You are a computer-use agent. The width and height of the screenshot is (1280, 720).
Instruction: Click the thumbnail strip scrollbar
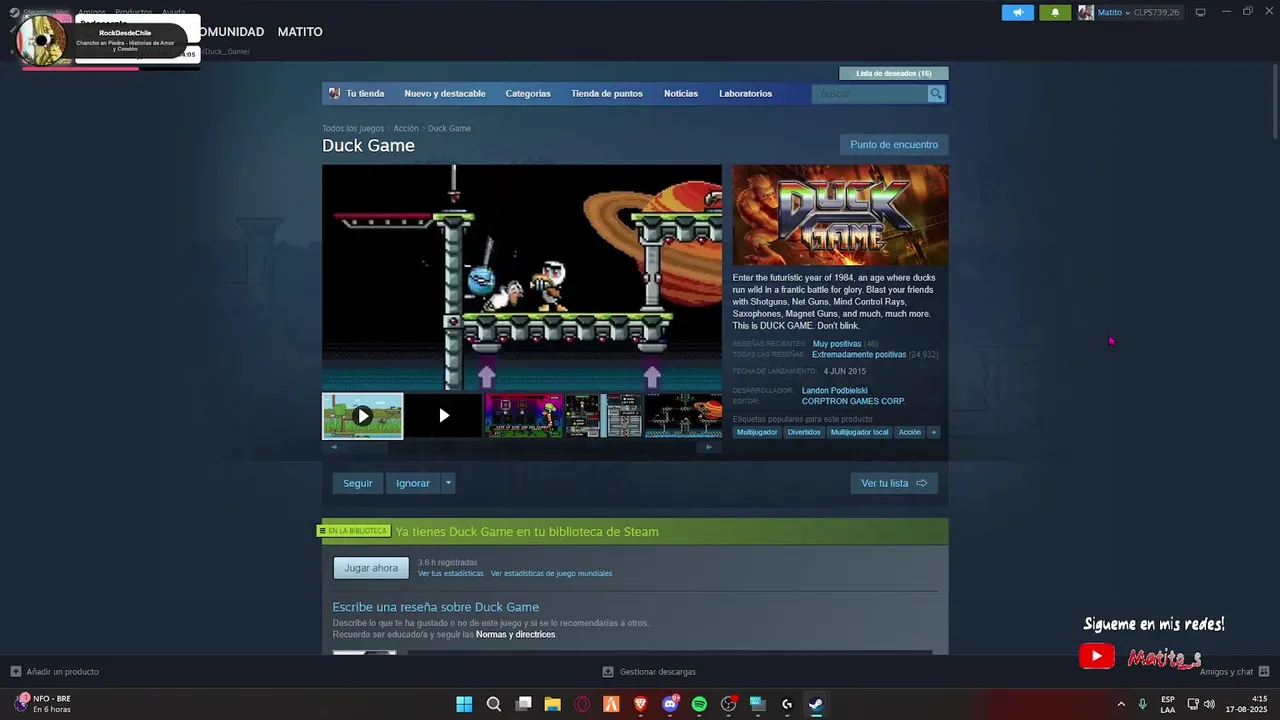coord(521,447)
